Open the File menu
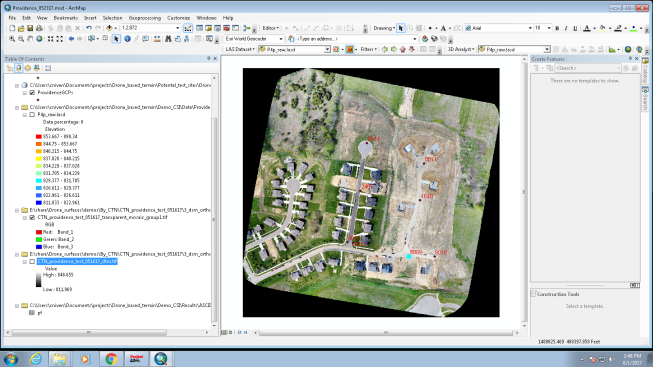653x367 pixels. point(12,18)
